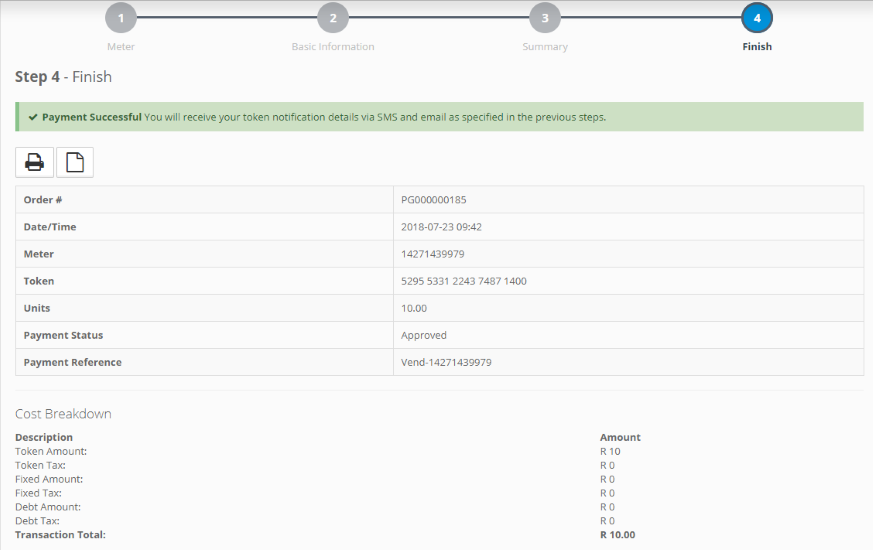
Task: Click the Cost Breakdown heading
Action: click(x=63, y=414)
